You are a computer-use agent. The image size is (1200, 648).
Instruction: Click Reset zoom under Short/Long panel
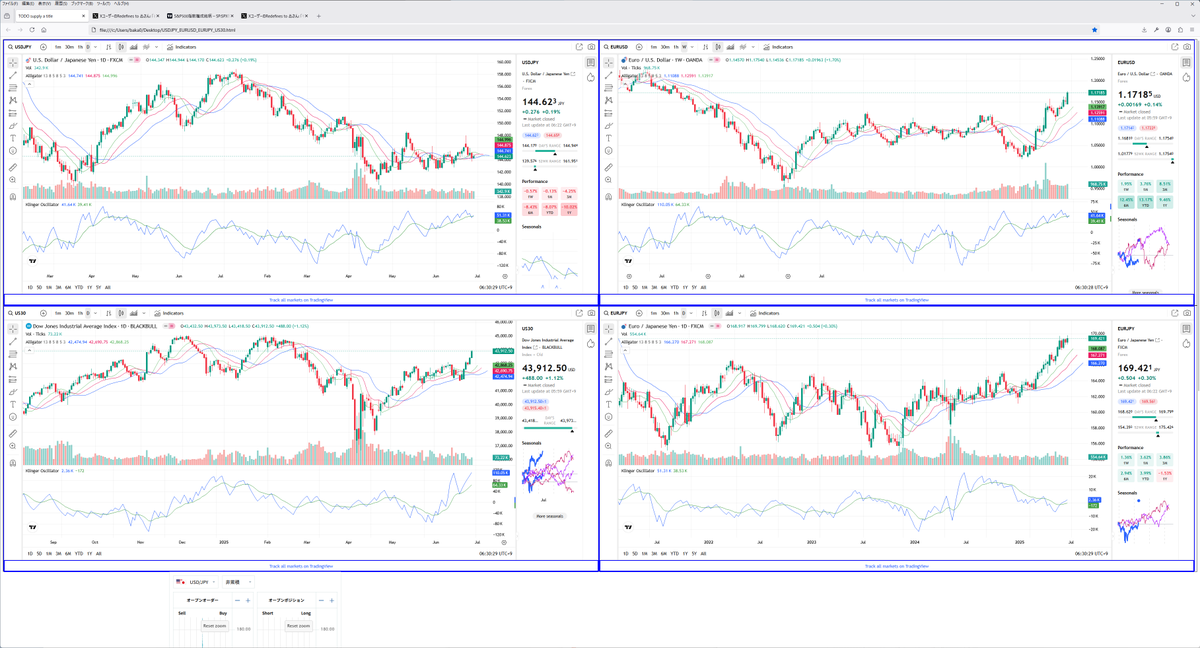coord(299,626)
